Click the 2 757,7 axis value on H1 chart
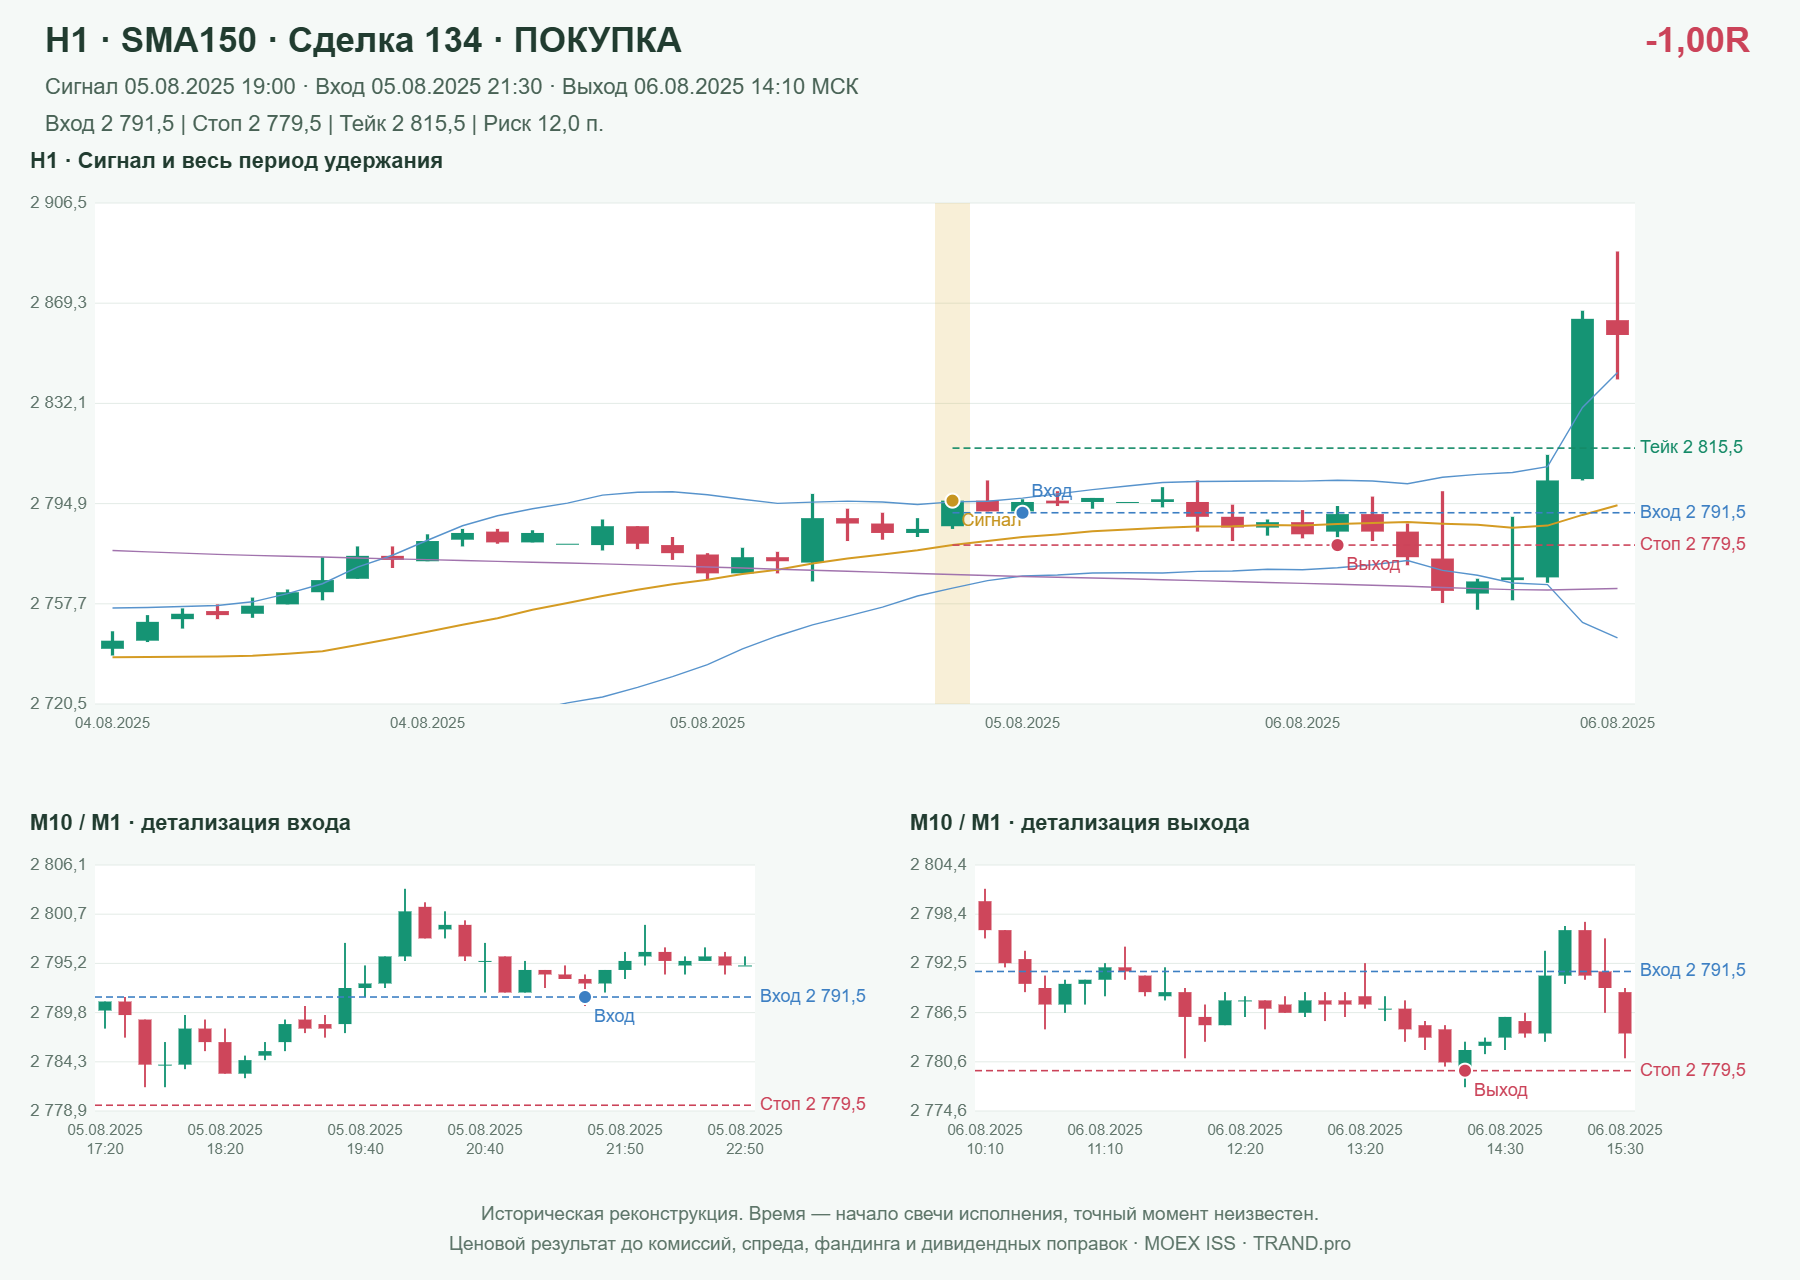Viewport: 1800px width, 1280px height. 58,603
